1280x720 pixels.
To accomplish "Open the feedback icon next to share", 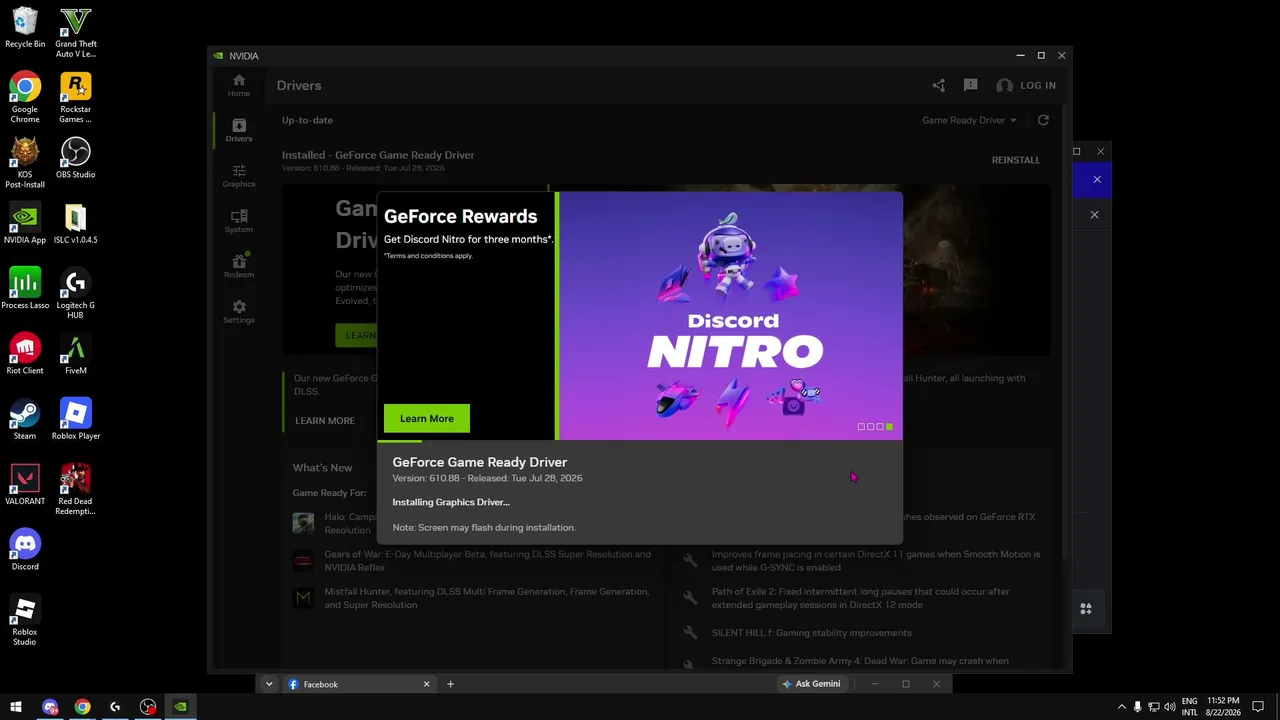I will 970,86.
